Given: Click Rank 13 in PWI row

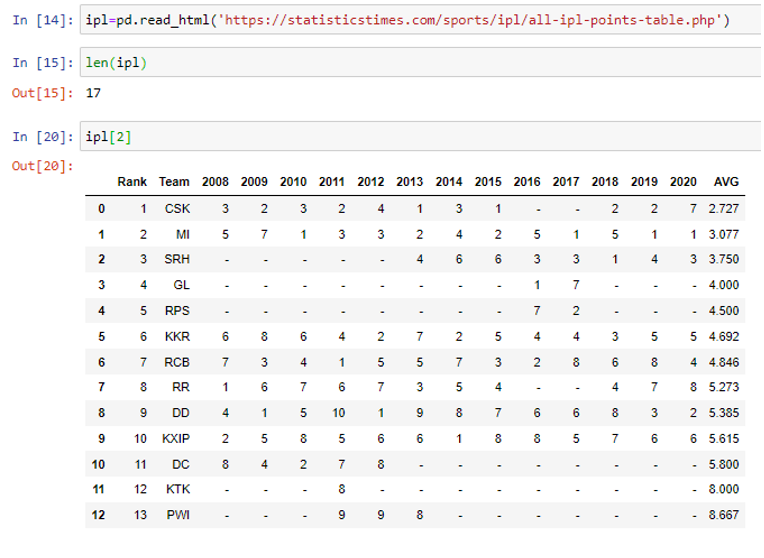Looking at the screenshot, I should [140, 515].
